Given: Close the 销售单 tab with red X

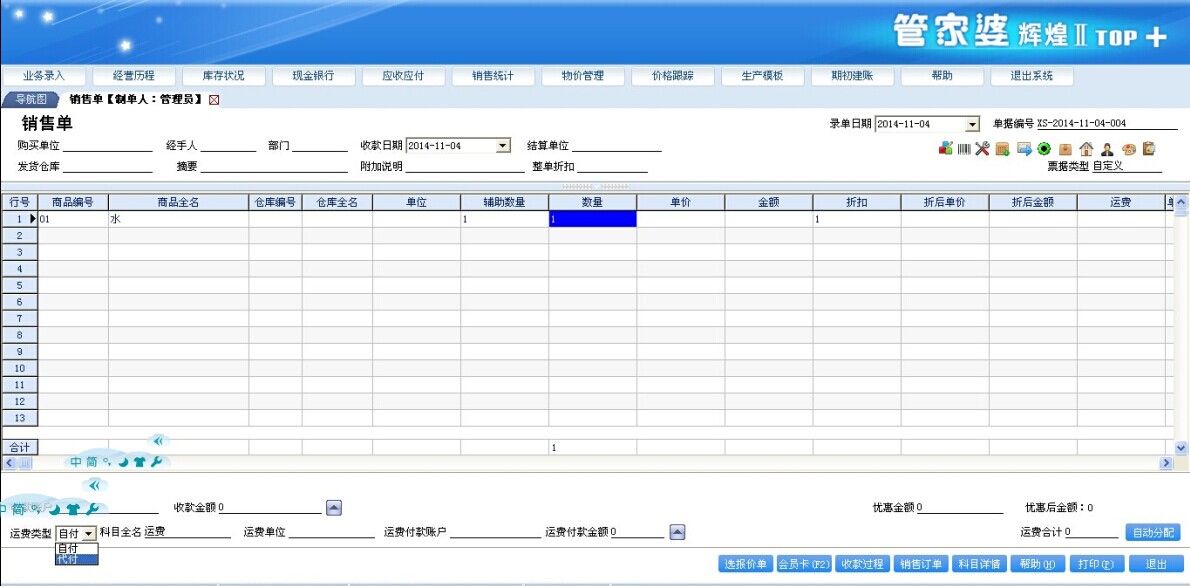Looking at the screenshot, I should tap(214, 100).
